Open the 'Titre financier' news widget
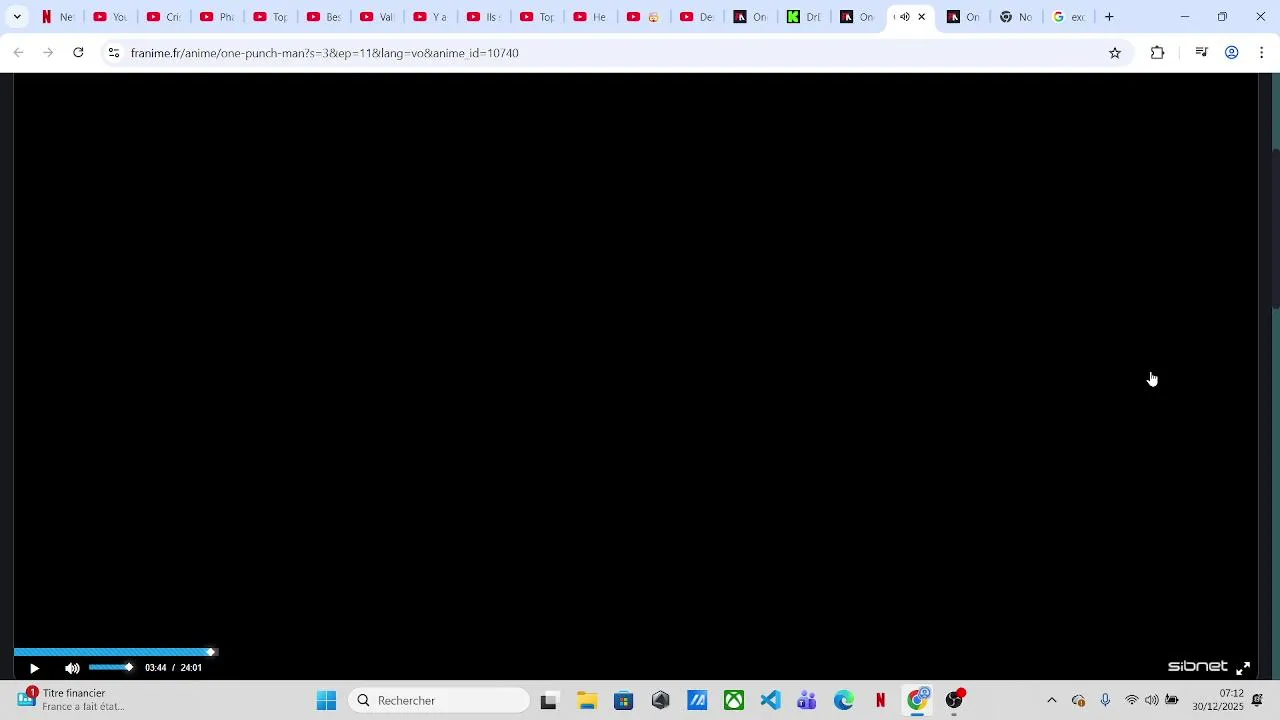This screenshot has width=1280, height=720. 70,700
